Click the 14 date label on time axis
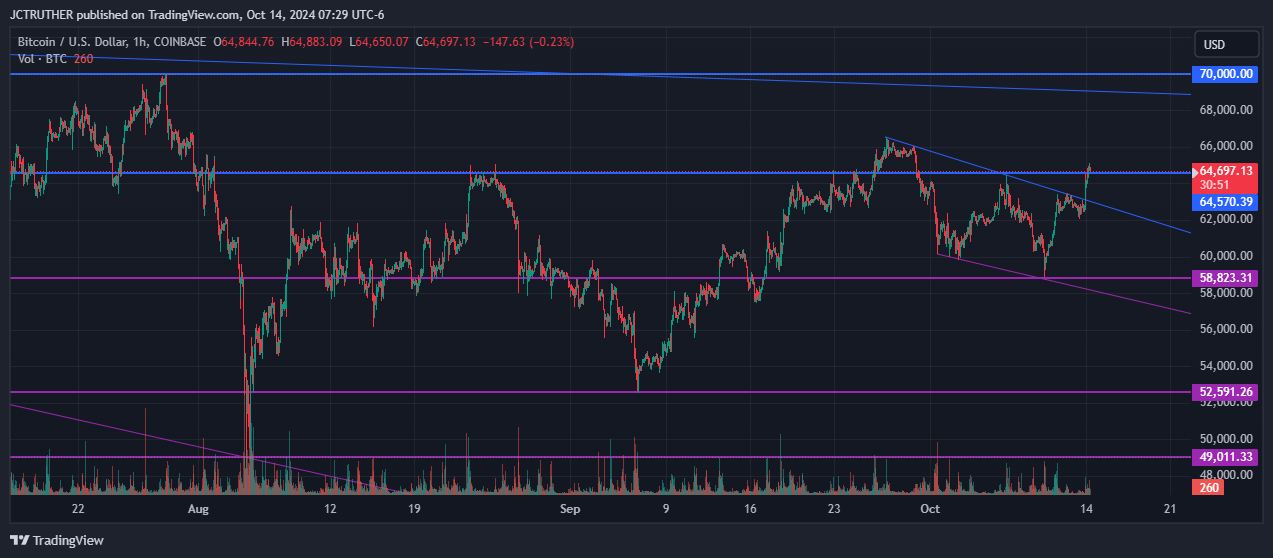The image size is (1273, 558). tap(1087, 509)
